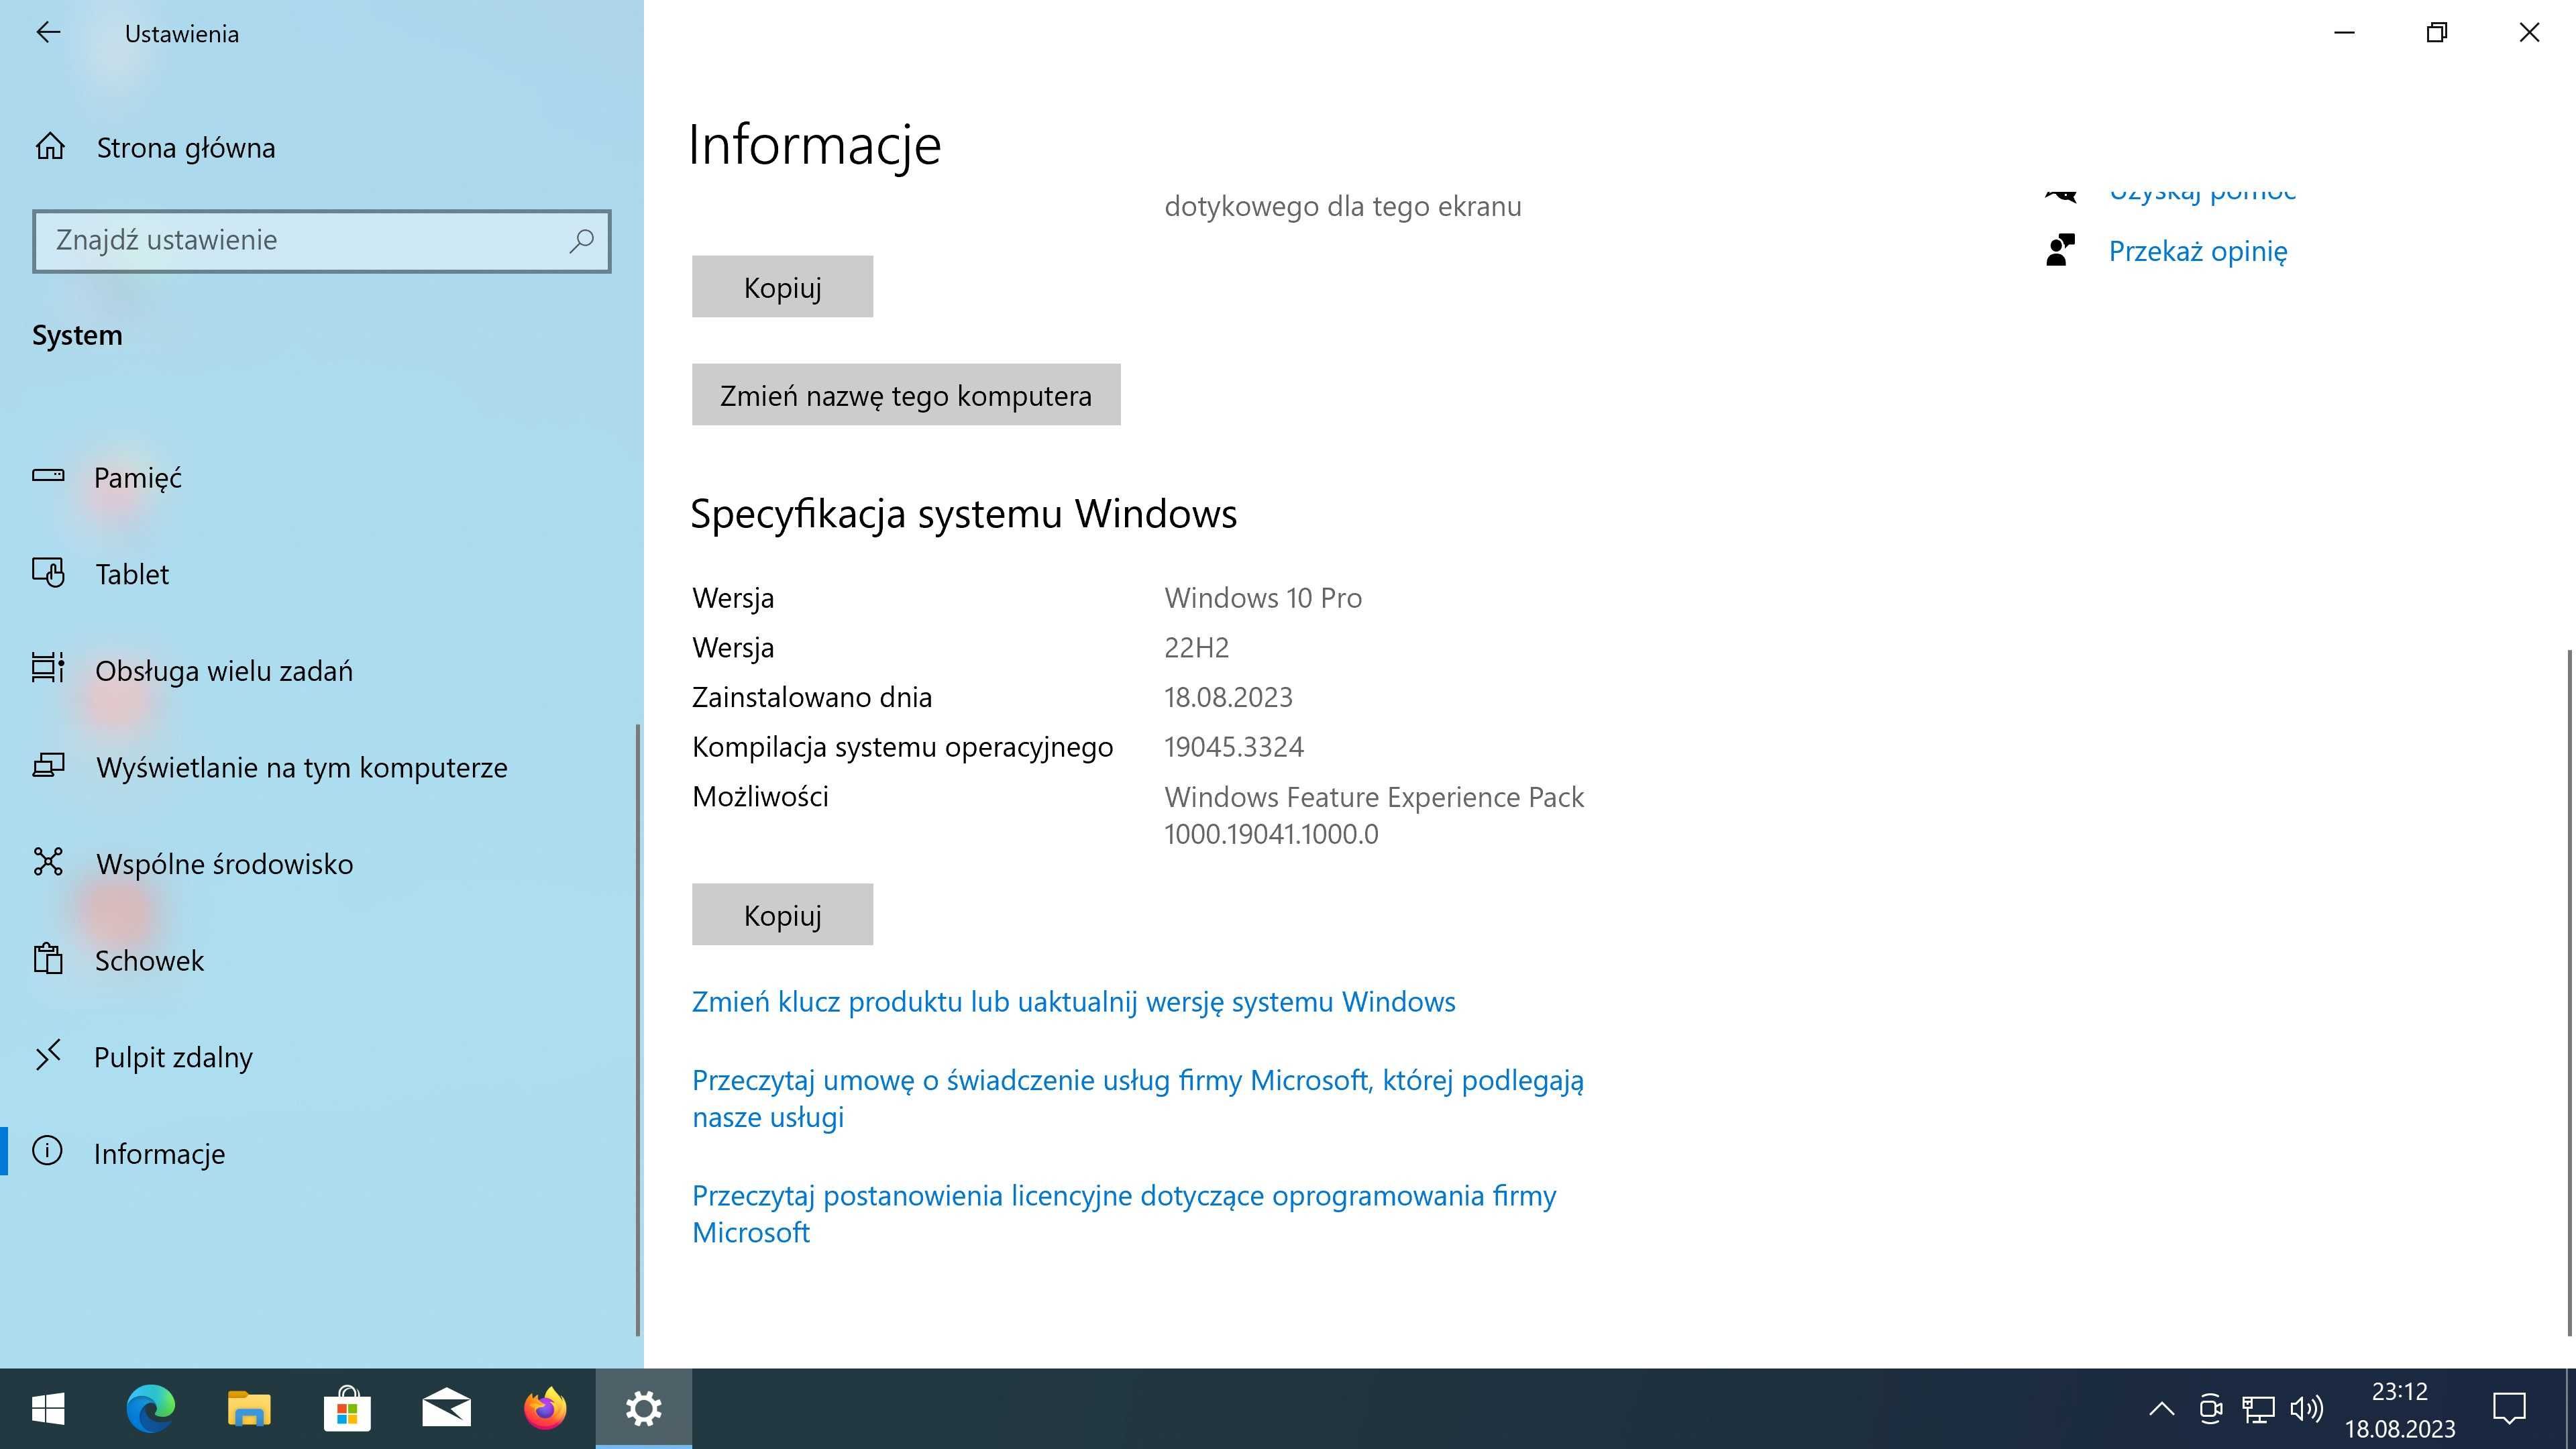Click the multitasking icon
This screenshot has height=1449, width=2576.
click(x=48, y=668)
